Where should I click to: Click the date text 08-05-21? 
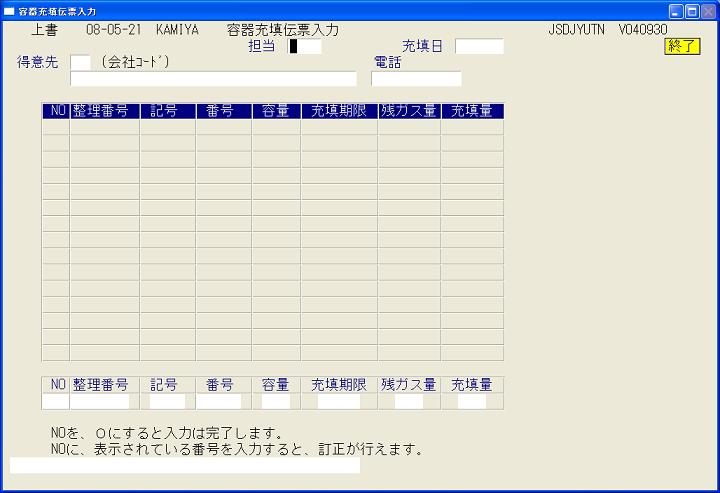click(x=113, y=30)
